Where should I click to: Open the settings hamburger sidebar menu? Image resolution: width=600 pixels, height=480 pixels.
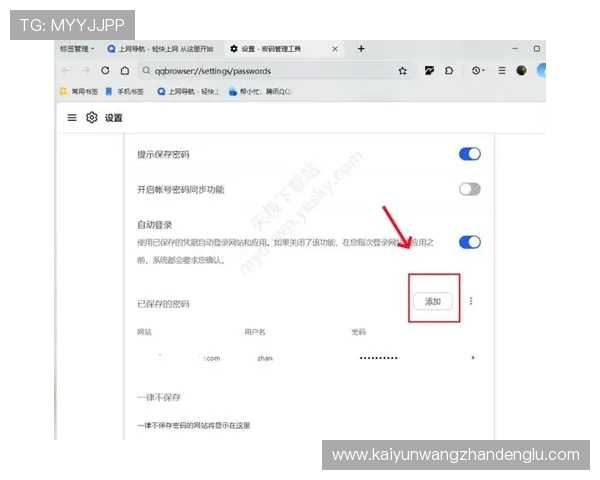[72, 118]
